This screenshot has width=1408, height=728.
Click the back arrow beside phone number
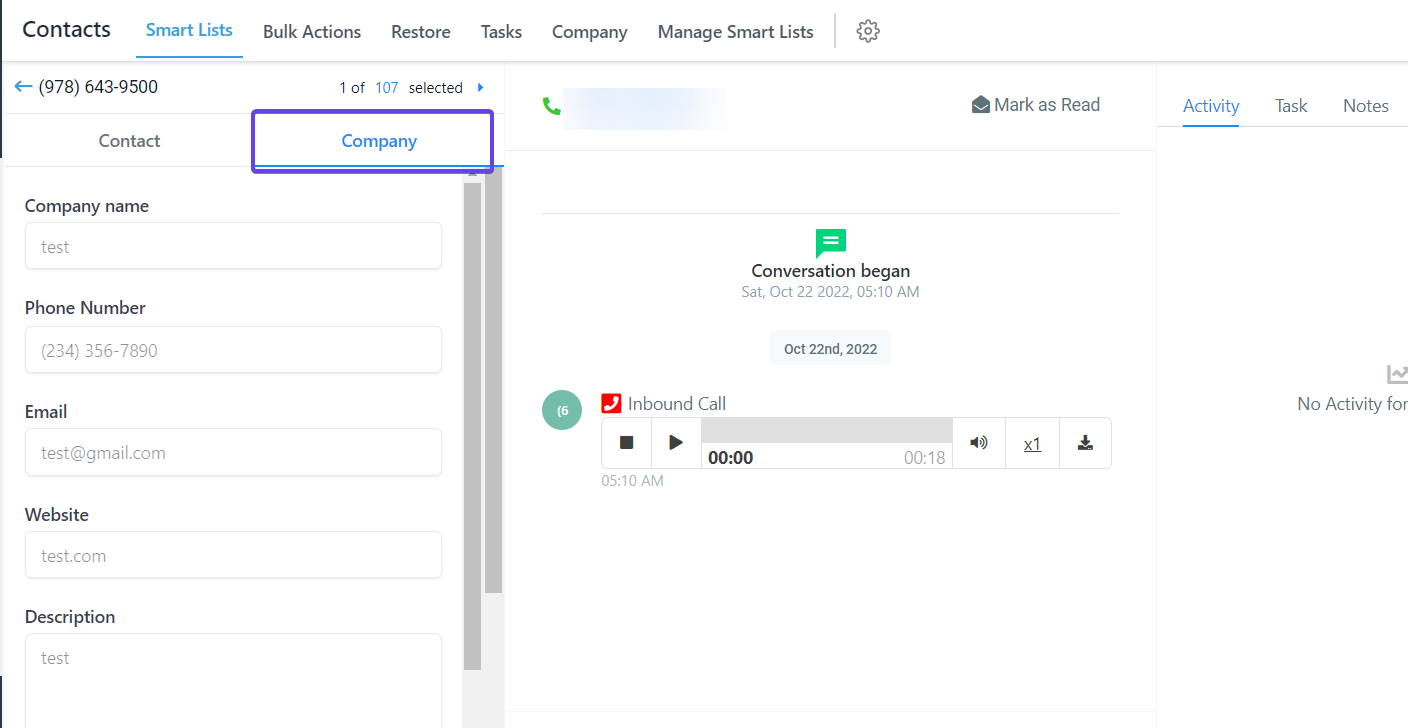pyautogui.click(x=24, y=87)
